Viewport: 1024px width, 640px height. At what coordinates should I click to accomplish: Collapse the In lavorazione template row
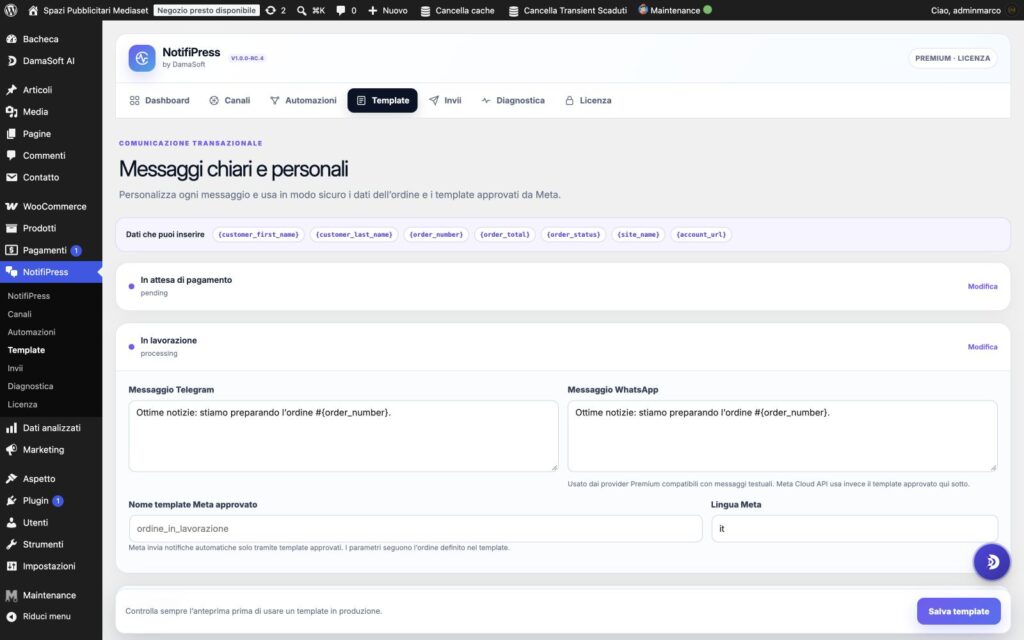pyautogui.click(x=563, y=347)
